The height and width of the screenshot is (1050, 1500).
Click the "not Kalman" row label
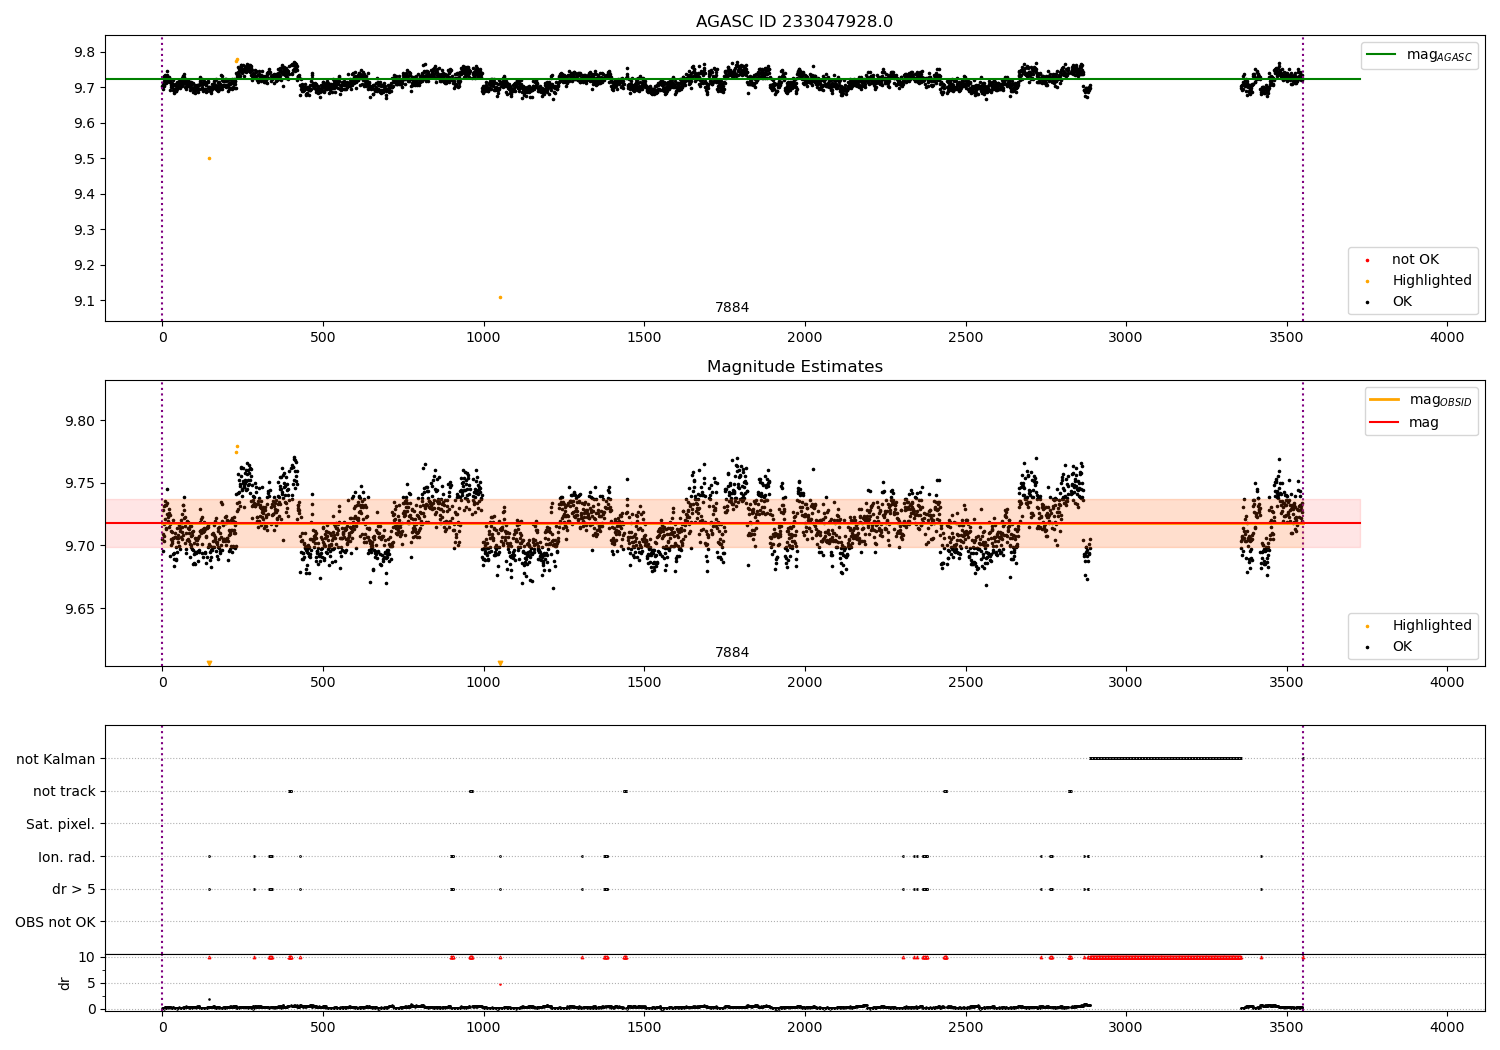coord(56,759)
